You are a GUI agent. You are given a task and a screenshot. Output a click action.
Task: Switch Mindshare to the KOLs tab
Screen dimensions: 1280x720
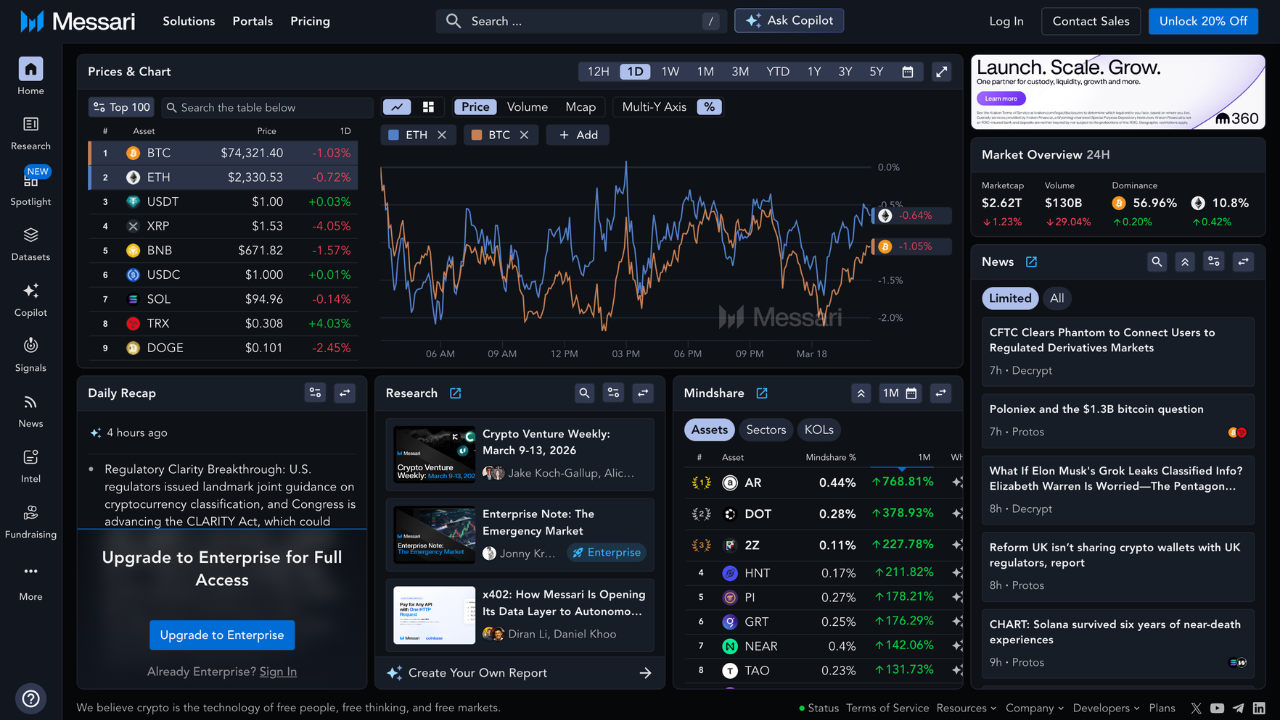tap(819, 430)
